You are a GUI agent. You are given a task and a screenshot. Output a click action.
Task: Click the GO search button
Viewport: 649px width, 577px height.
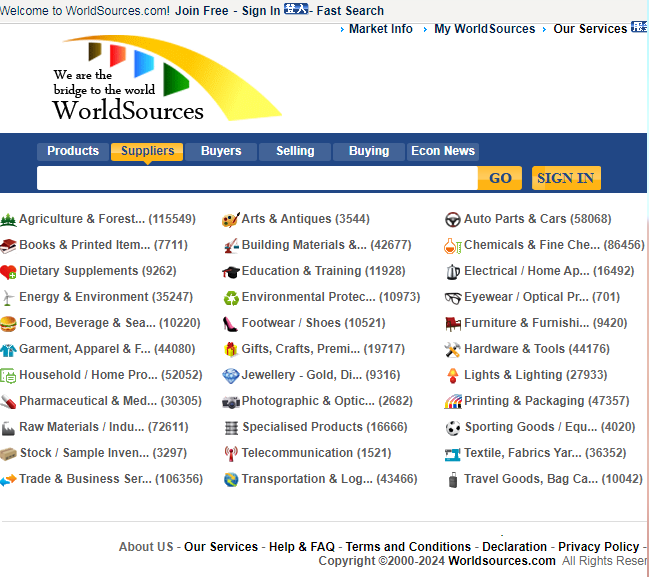[x=500, y=178]
